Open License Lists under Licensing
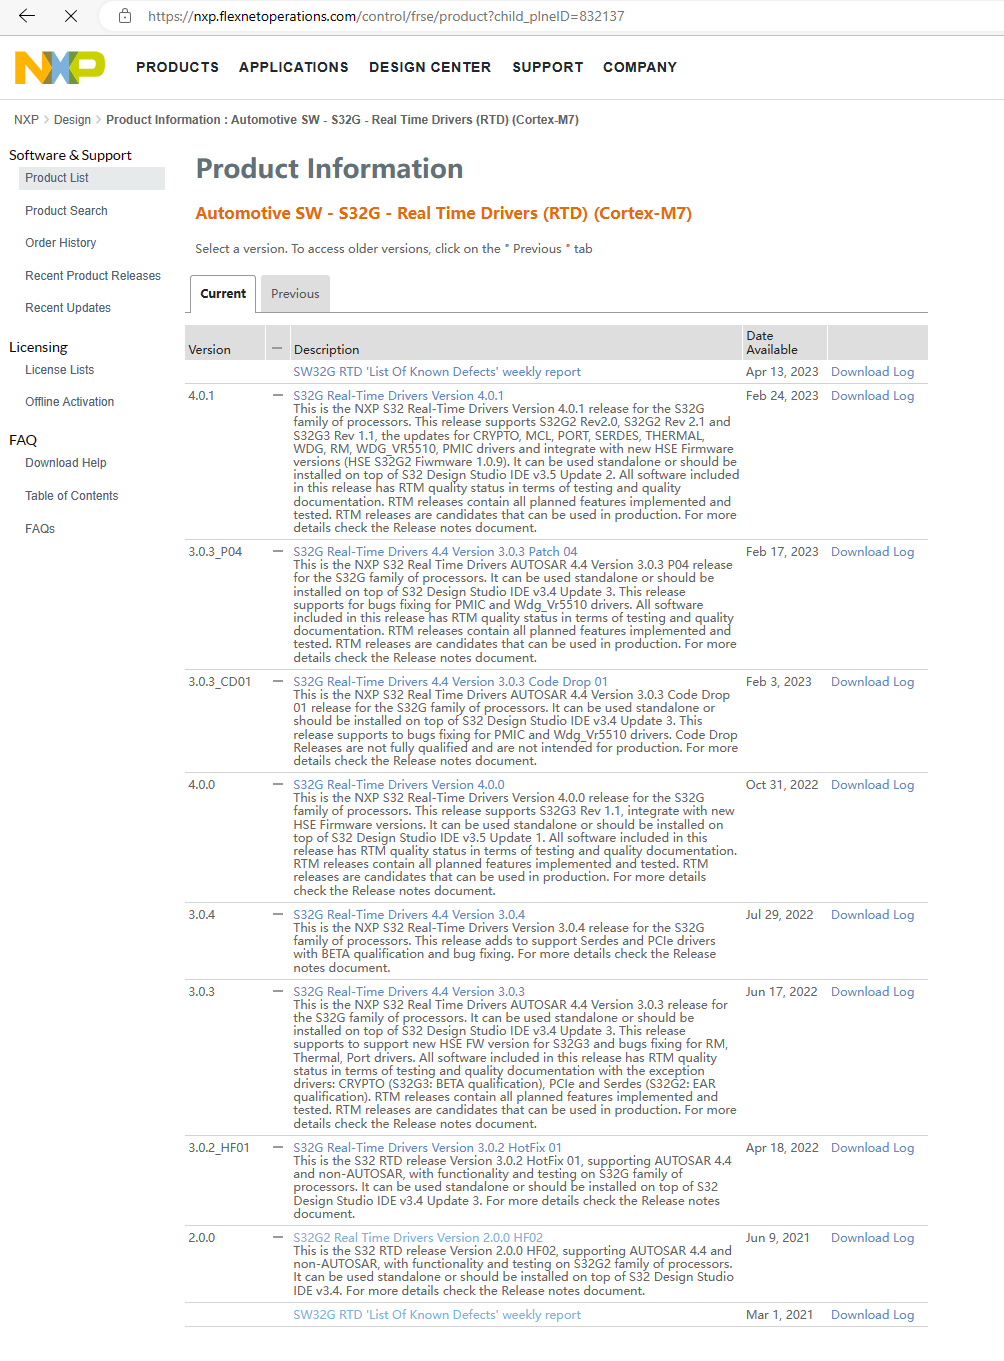 tap(59, 369)
